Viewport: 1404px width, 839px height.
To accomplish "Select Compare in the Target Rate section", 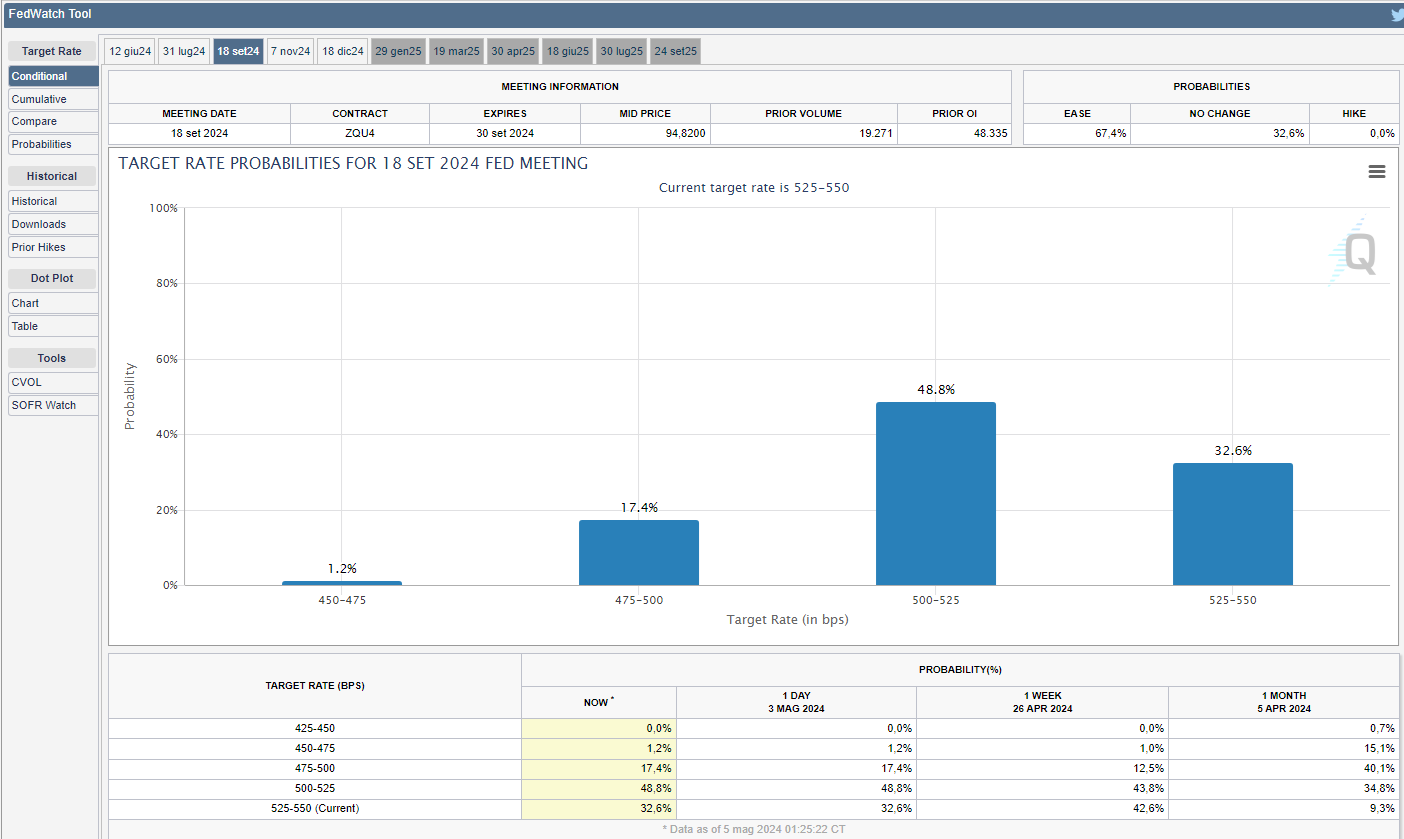I will 53,121.
